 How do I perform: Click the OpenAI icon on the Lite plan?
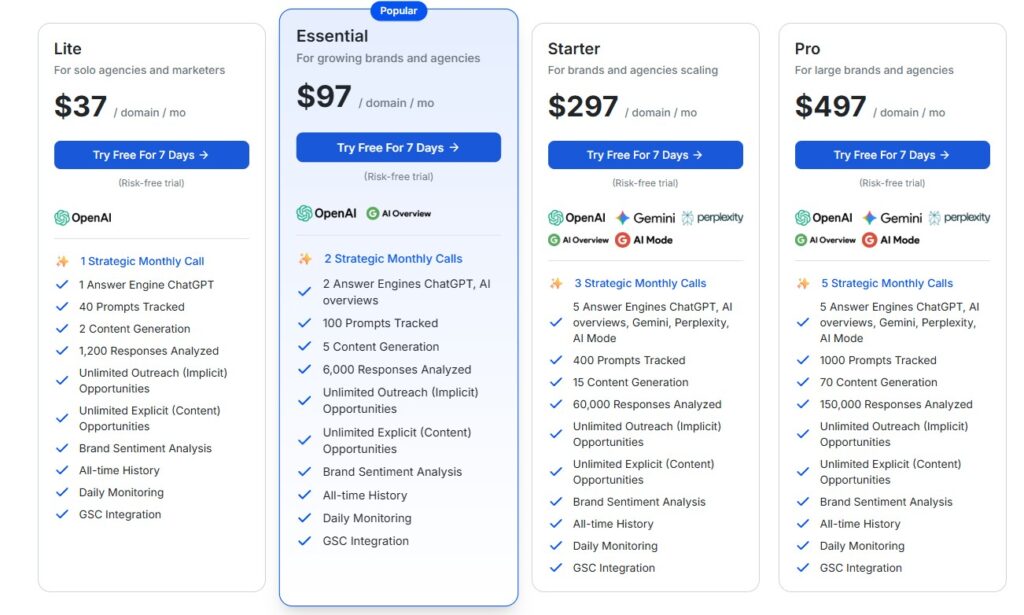pos(64,217)
